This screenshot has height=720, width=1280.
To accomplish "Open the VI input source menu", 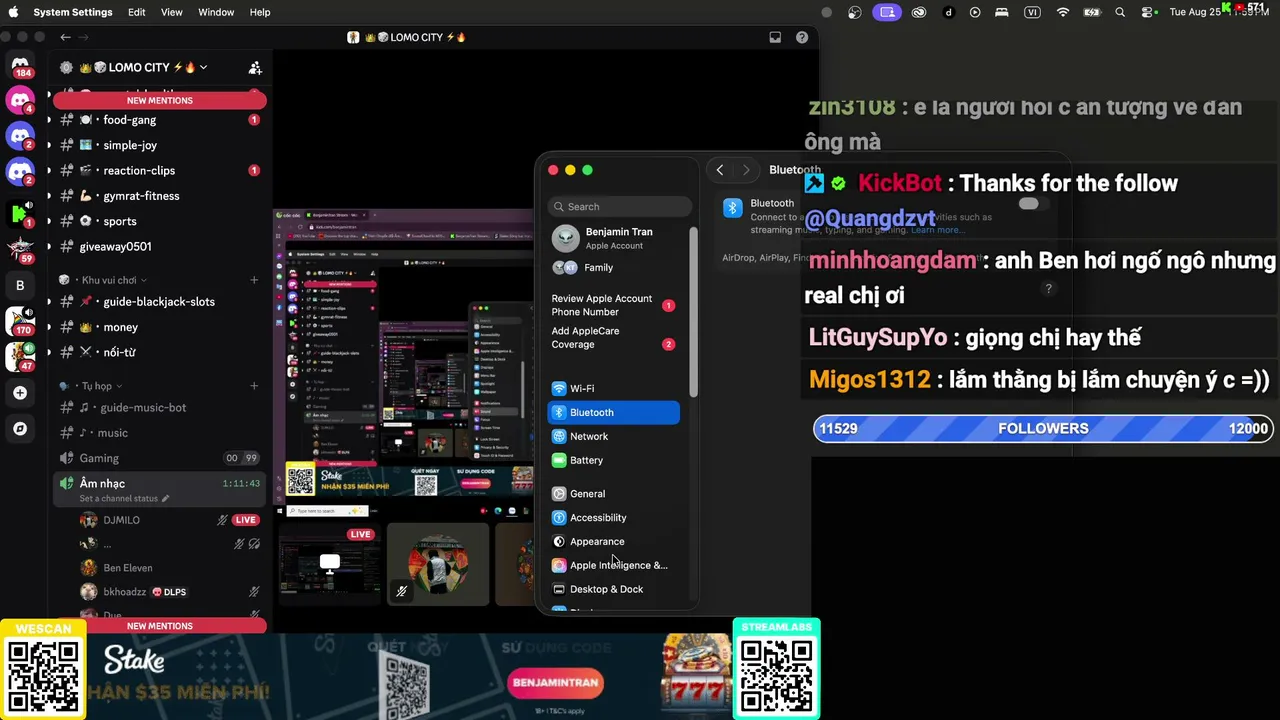I will (1032, 12).
